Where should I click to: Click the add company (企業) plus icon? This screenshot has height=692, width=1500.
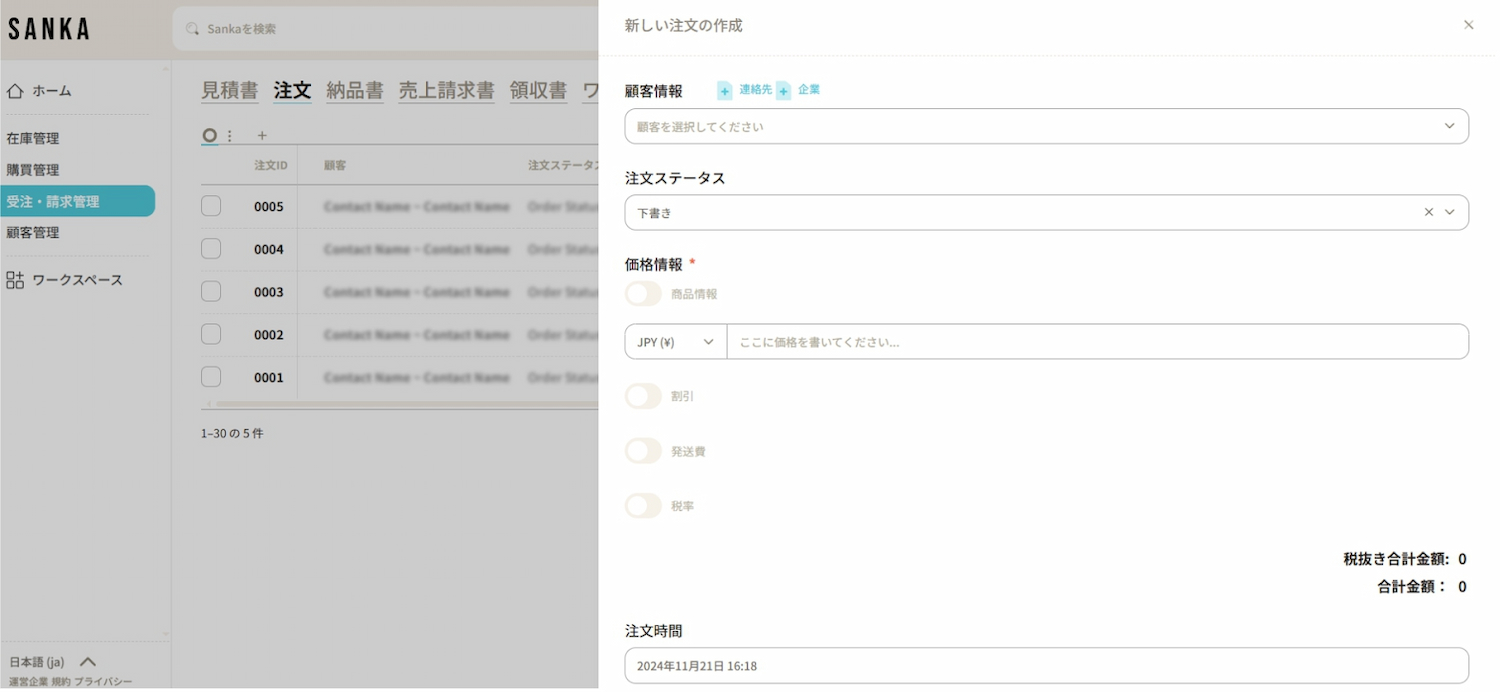(x=784, y=91)
